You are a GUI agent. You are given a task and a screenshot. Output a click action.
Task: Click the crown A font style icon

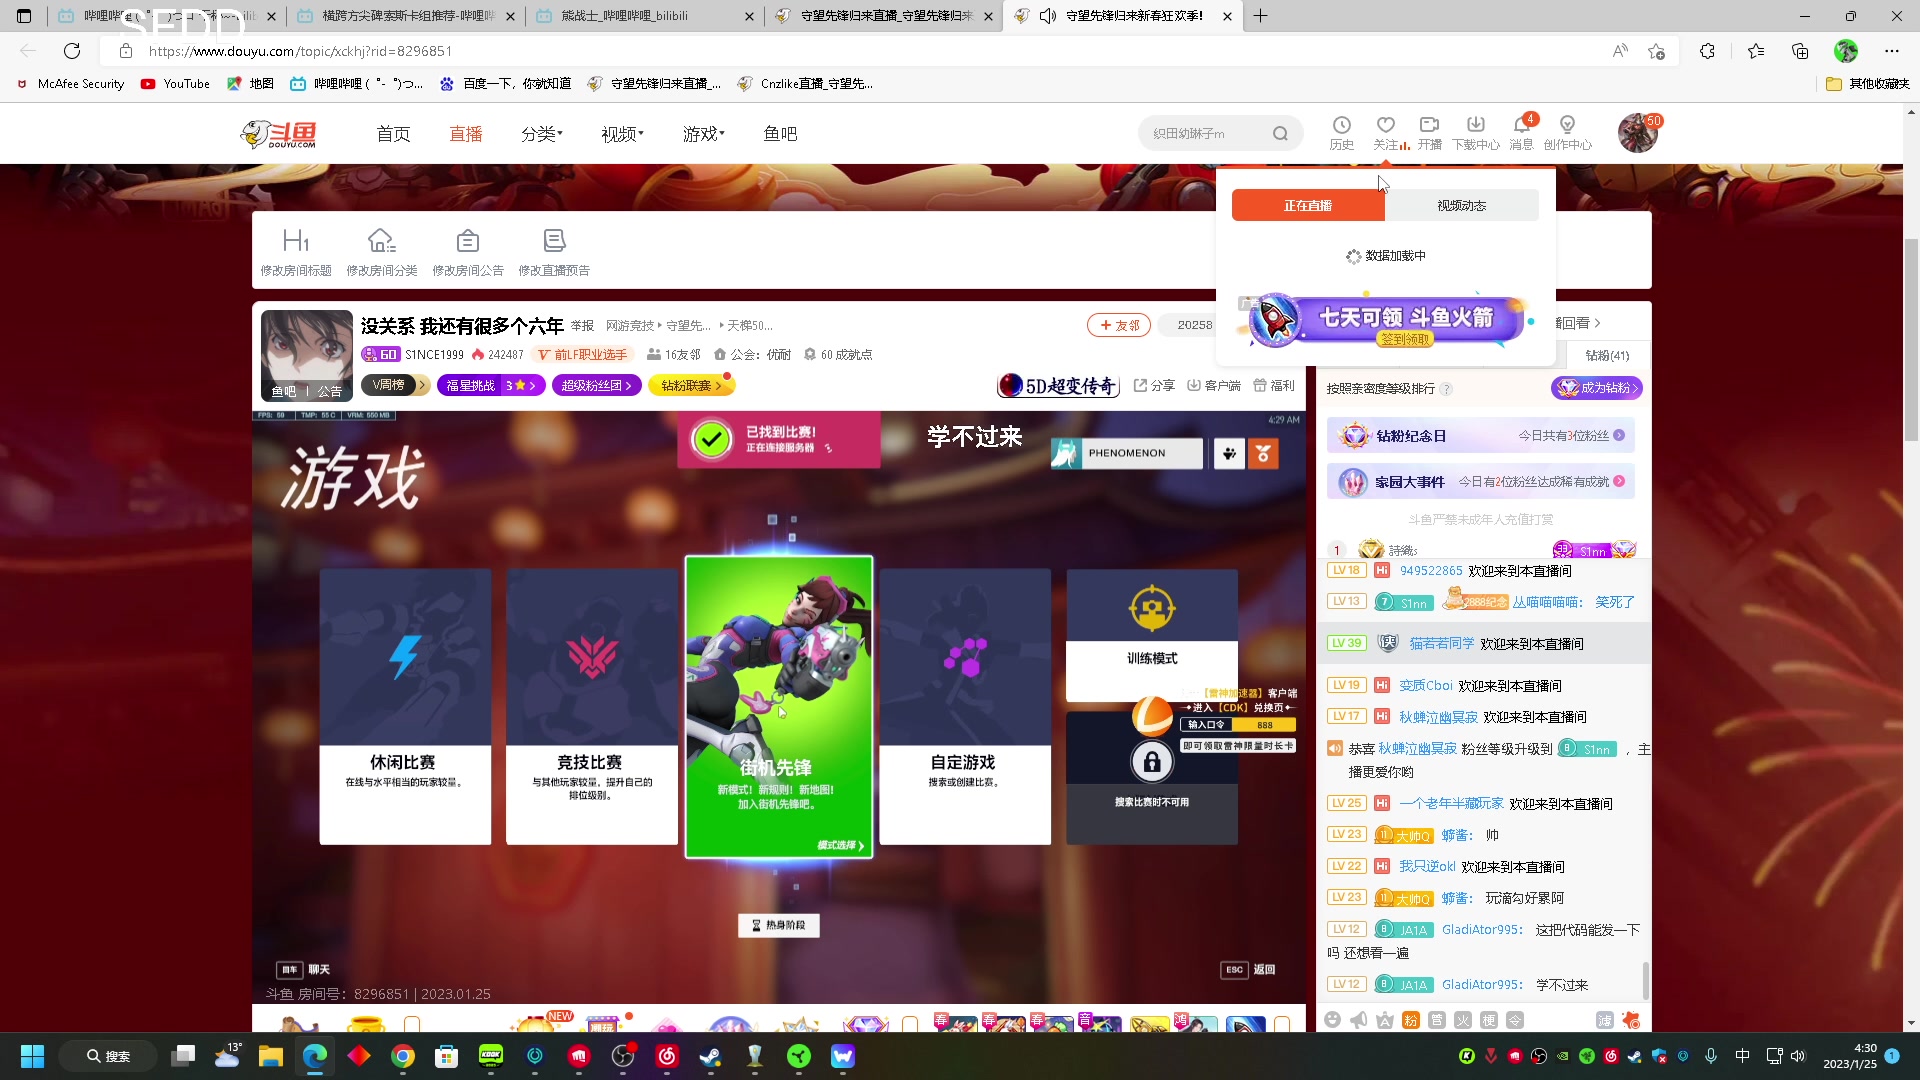pyautogui.click(x=1384, y=1019)
